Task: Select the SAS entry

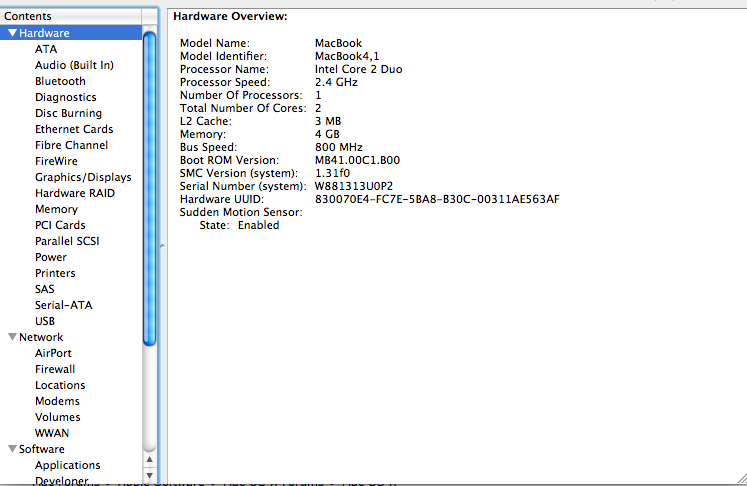Action: [45, 289]
